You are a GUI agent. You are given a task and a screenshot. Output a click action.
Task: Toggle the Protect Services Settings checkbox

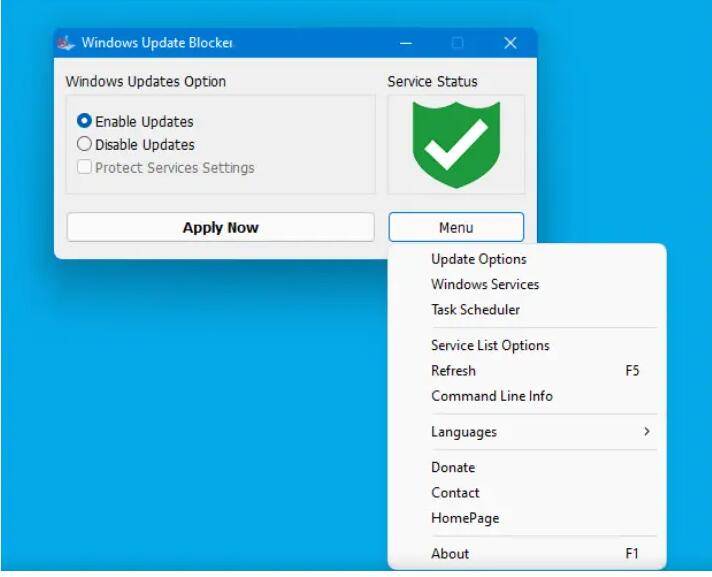(85, 168)
